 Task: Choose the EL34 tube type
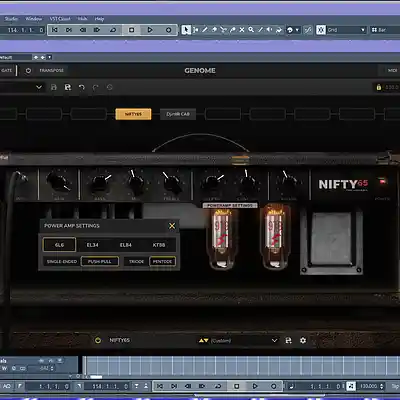[92, 245]
